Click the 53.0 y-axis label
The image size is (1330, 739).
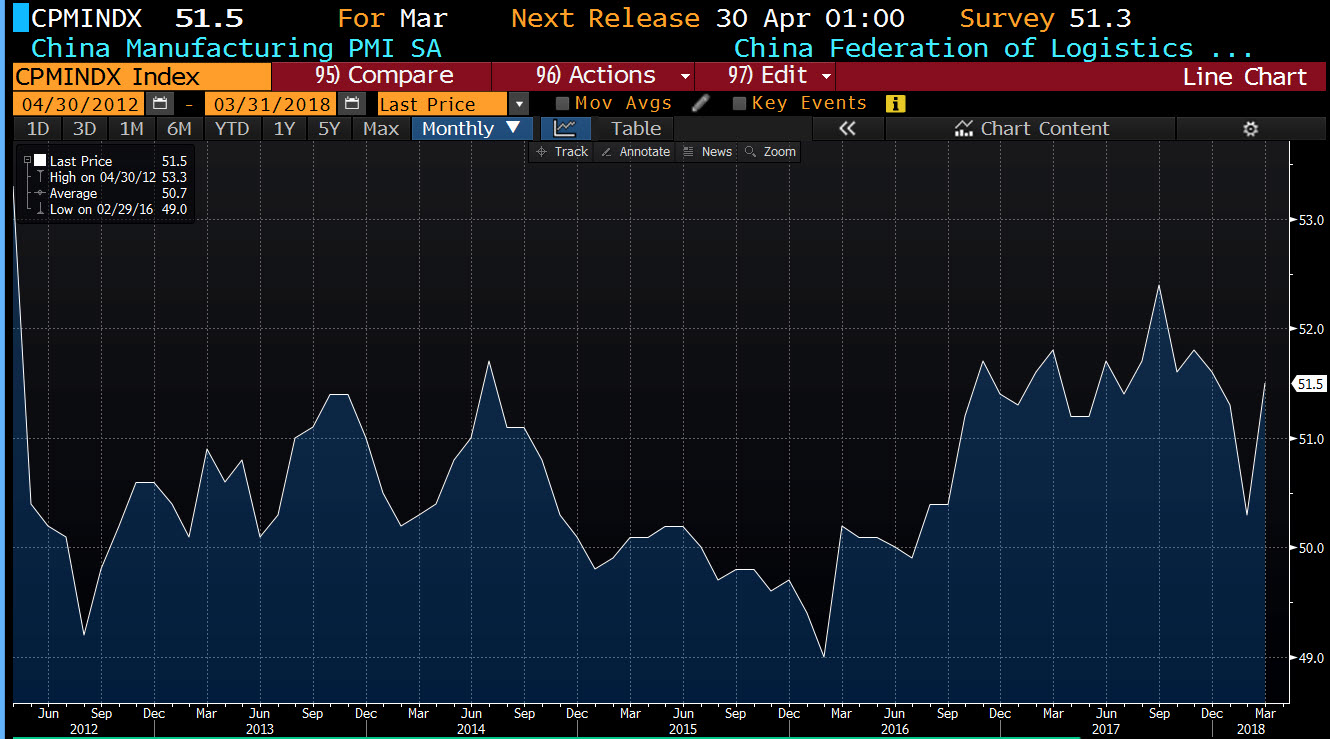1312,219
